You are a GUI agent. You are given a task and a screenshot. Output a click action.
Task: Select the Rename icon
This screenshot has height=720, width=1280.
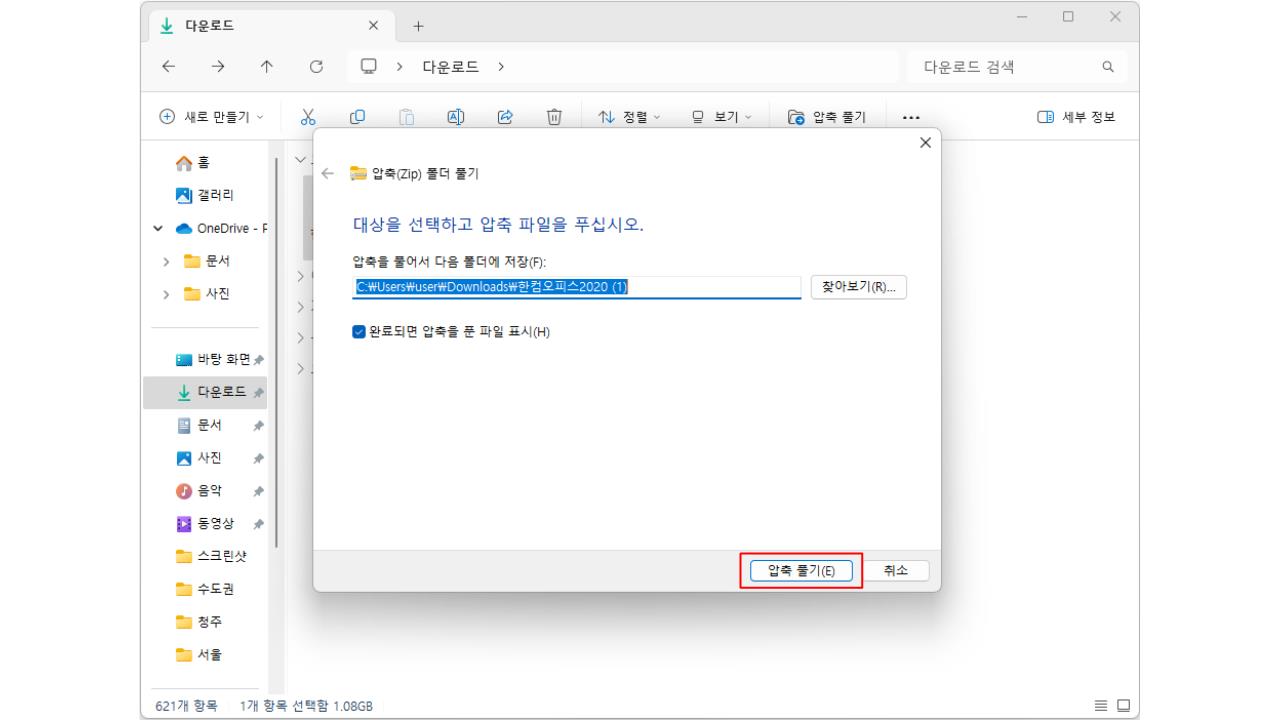pyautogui.click(x=456, y=116)
